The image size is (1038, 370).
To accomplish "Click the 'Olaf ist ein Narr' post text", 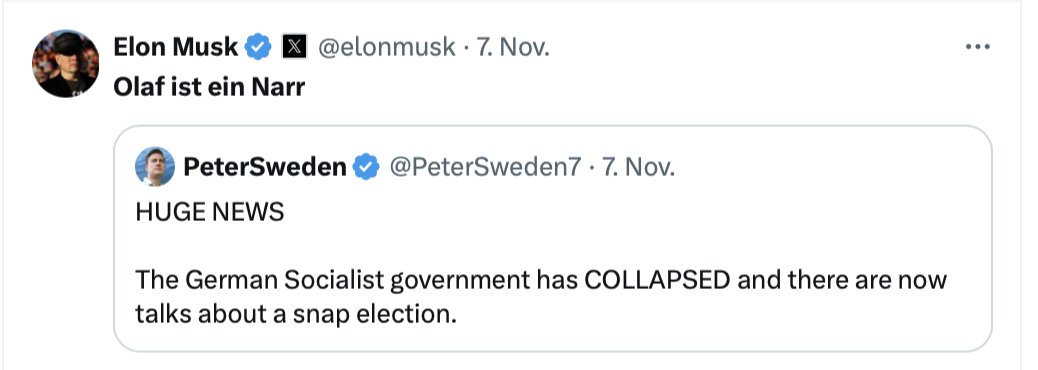I will click(209, 87).
